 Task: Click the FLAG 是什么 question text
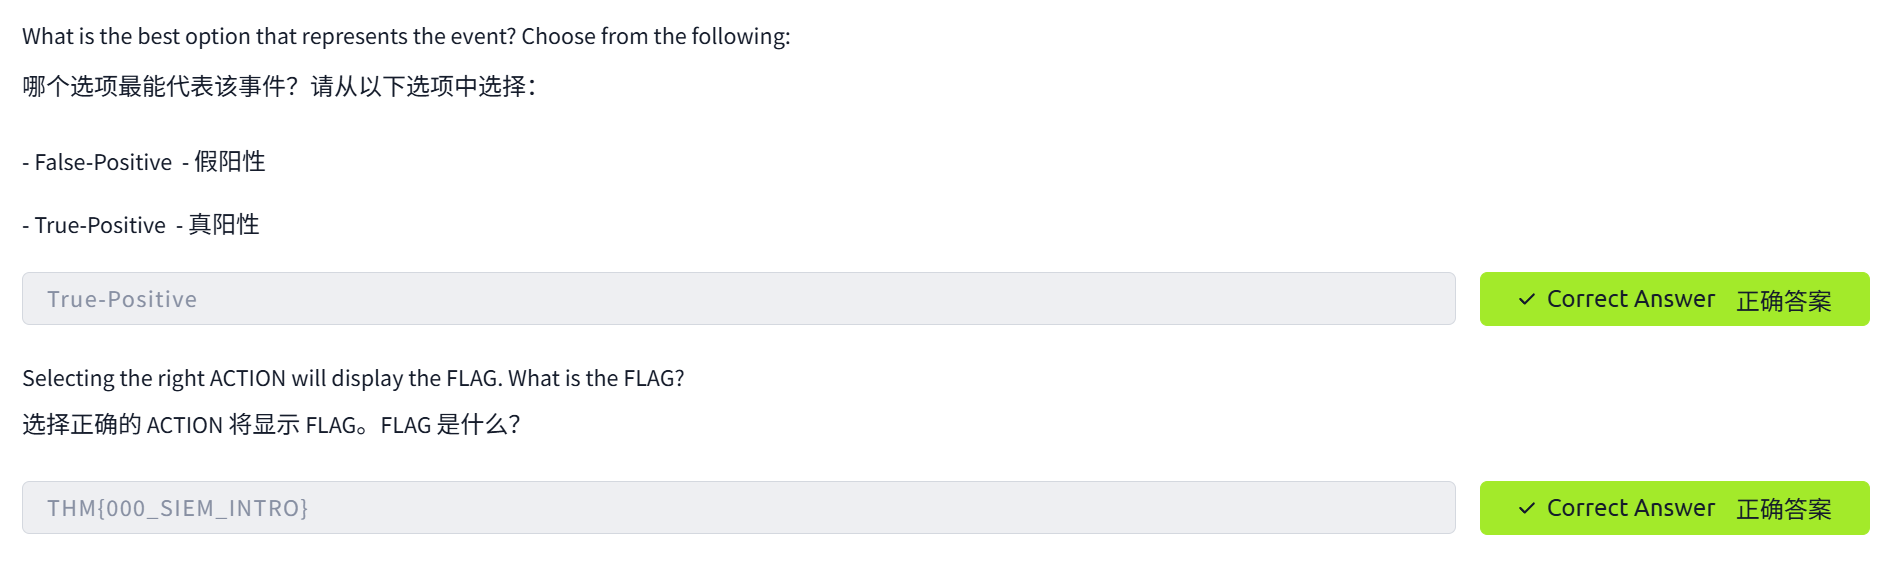point(450,425)
